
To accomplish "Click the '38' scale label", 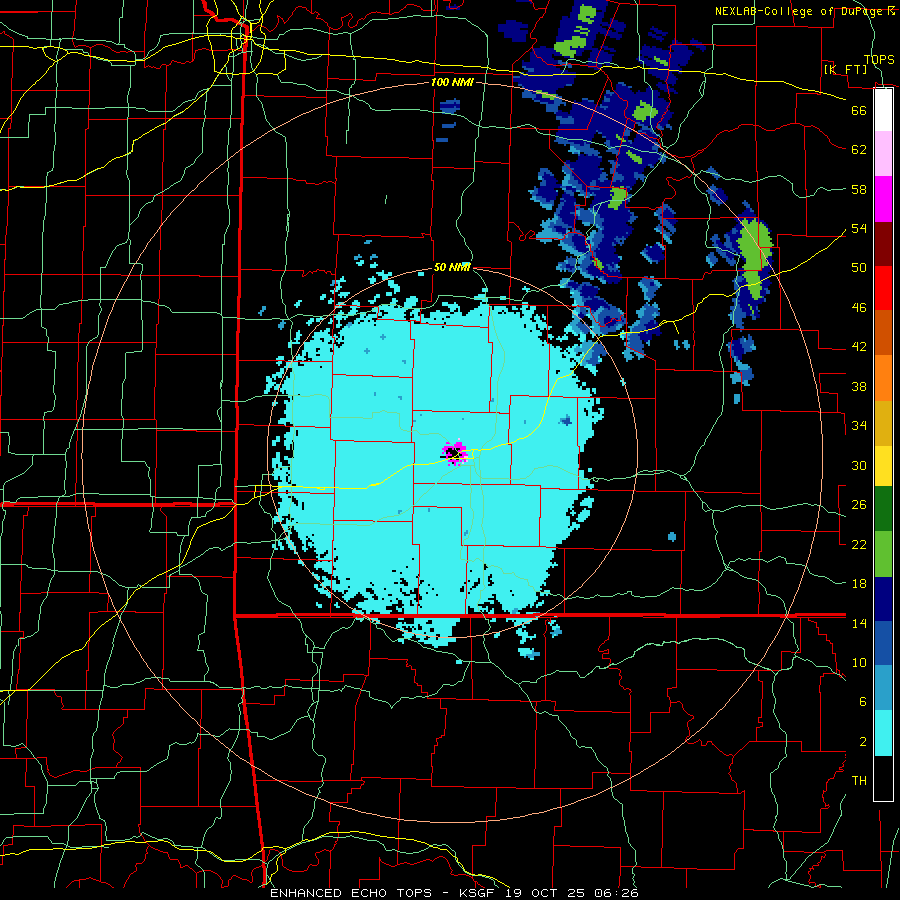I will pos(859,387).
